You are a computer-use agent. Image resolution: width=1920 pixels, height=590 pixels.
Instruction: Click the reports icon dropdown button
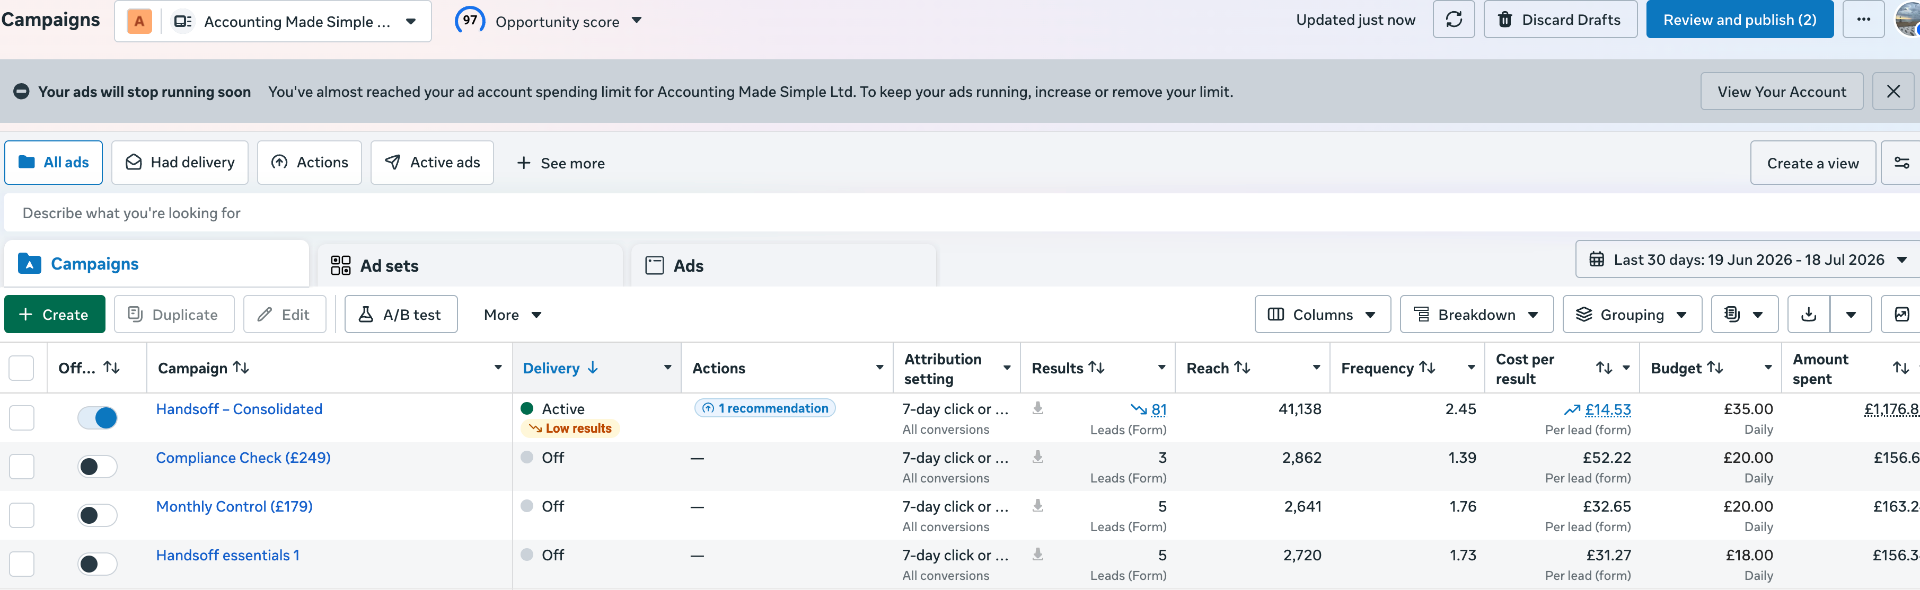click(1744, 314)
